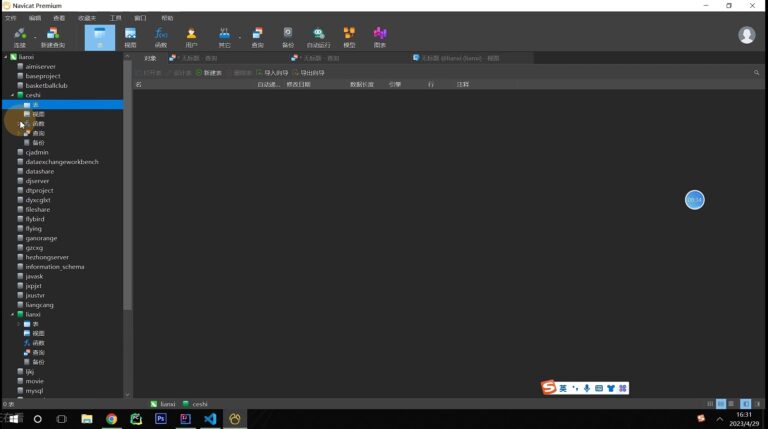Open the User icon in the toolbar

192,38
